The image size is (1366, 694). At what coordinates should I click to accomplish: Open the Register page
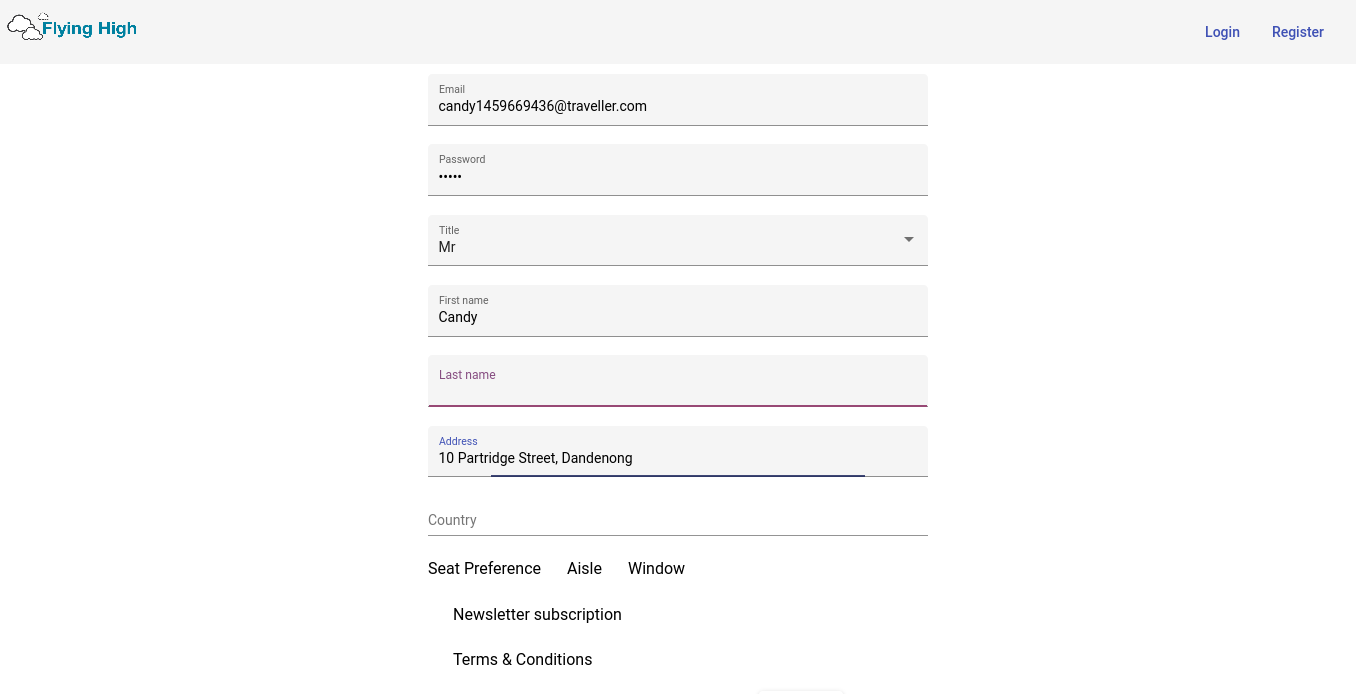[1298, 32]
